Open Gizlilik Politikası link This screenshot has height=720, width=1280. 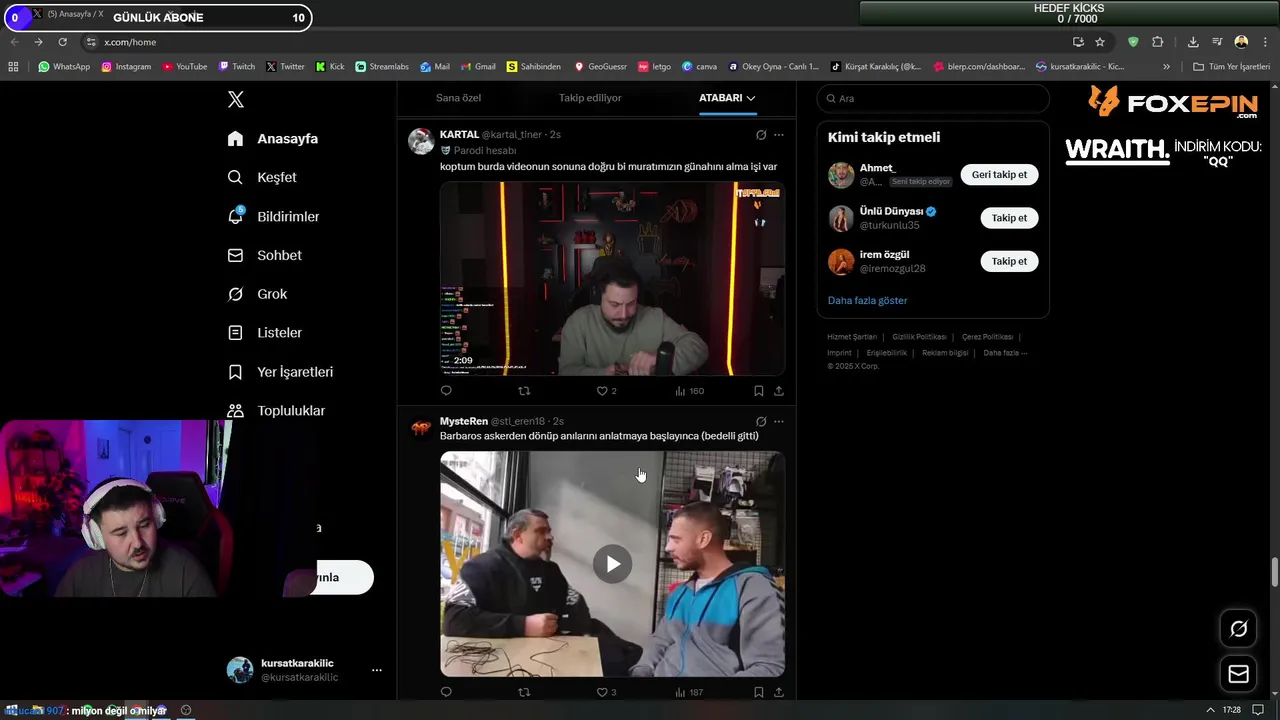919,337
